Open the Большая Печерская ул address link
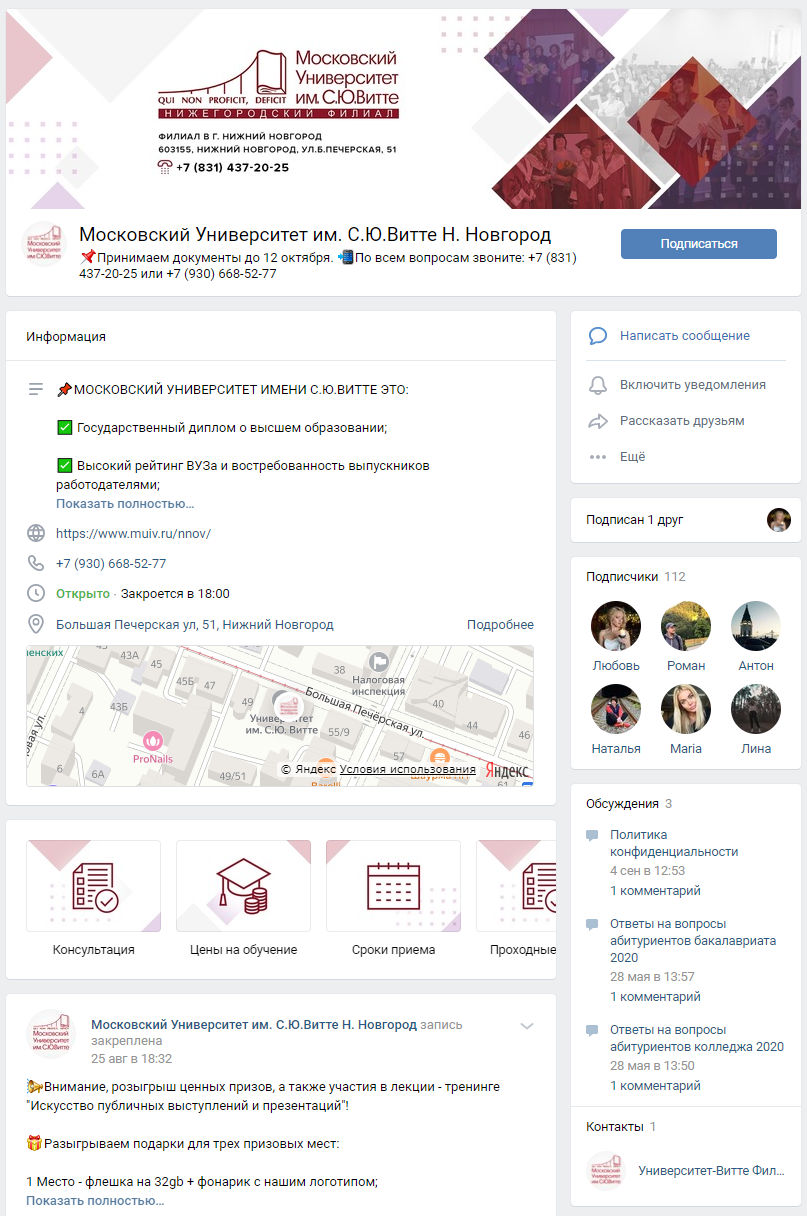The width and height of the screenshot is (807, 1216). click(x=195, y=624)
